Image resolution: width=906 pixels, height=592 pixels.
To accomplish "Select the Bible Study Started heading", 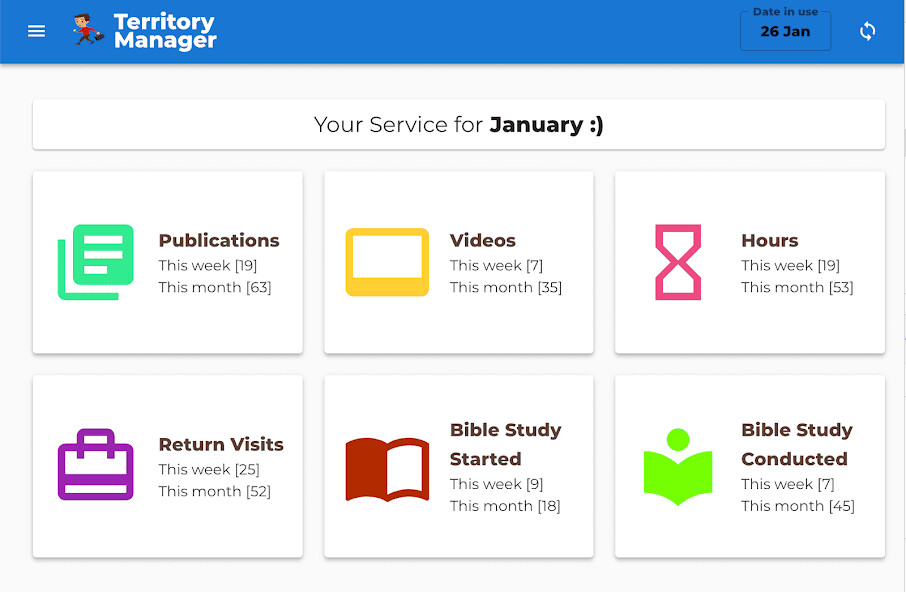I will click(505, 444).
